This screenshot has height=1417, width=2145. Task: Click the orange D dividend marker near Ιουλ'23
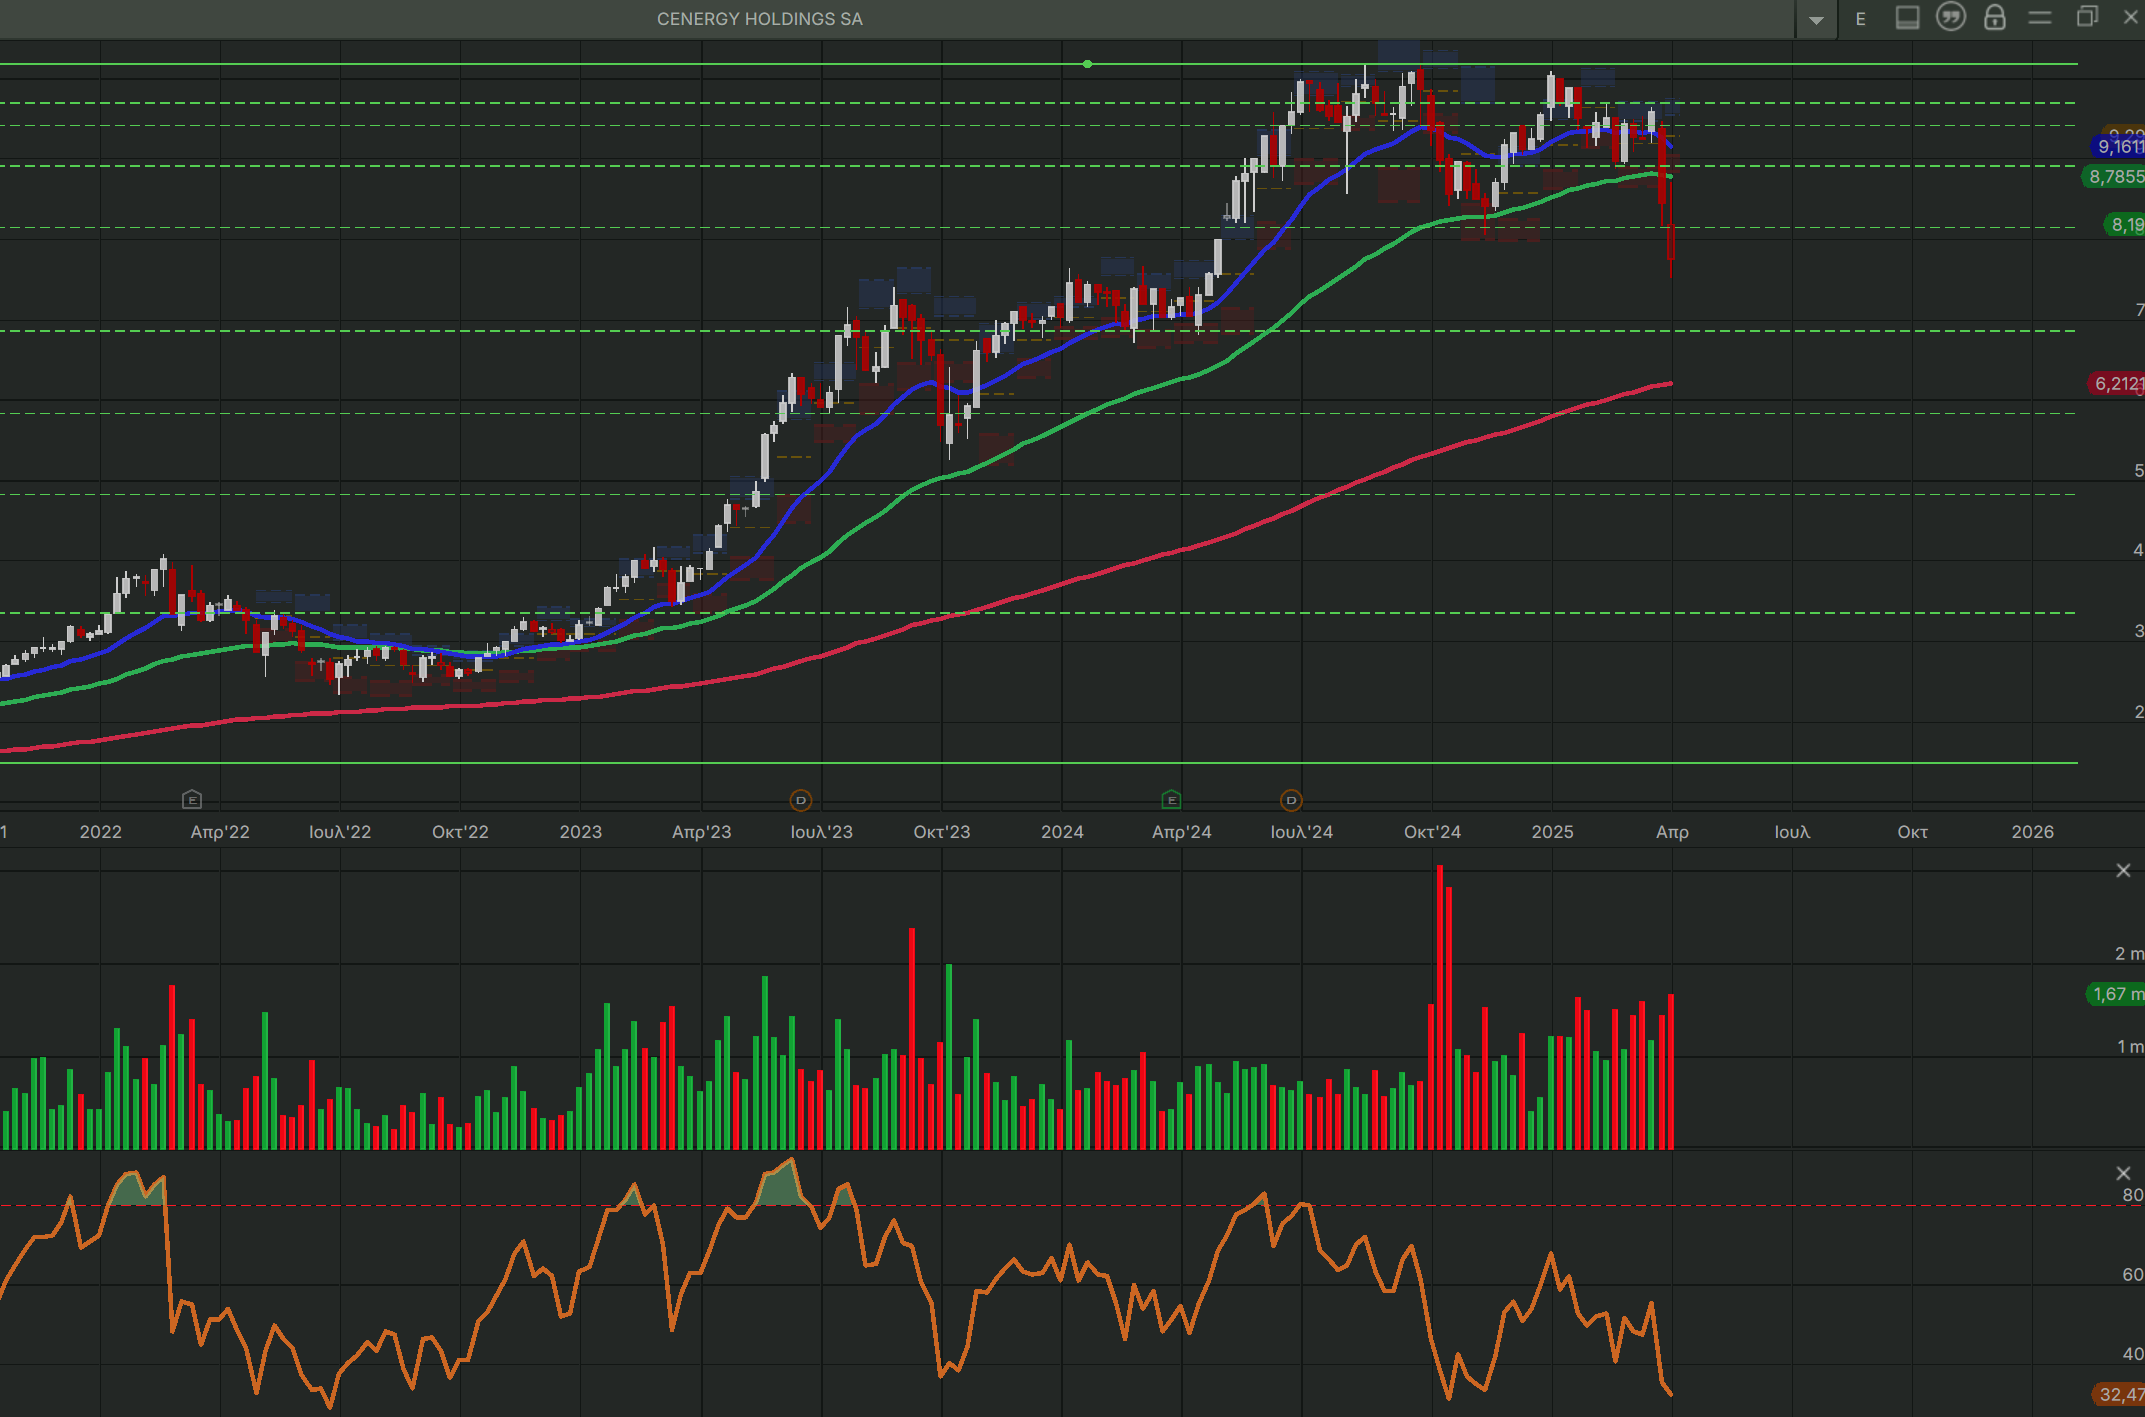click(x=800, y=800)
